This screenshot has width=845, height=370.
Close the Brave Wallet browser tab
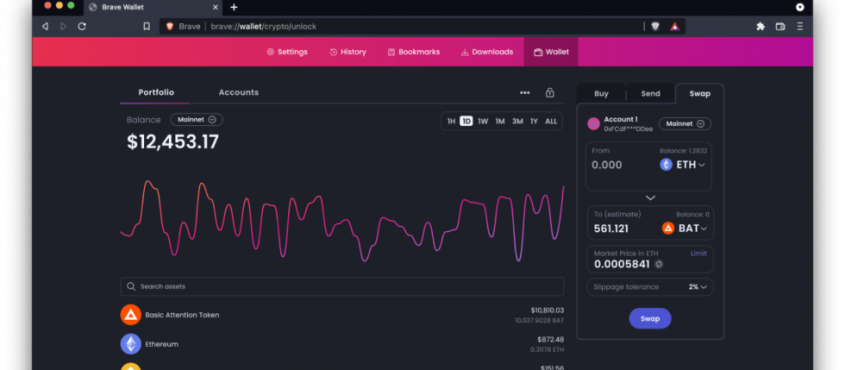(216, 7)
